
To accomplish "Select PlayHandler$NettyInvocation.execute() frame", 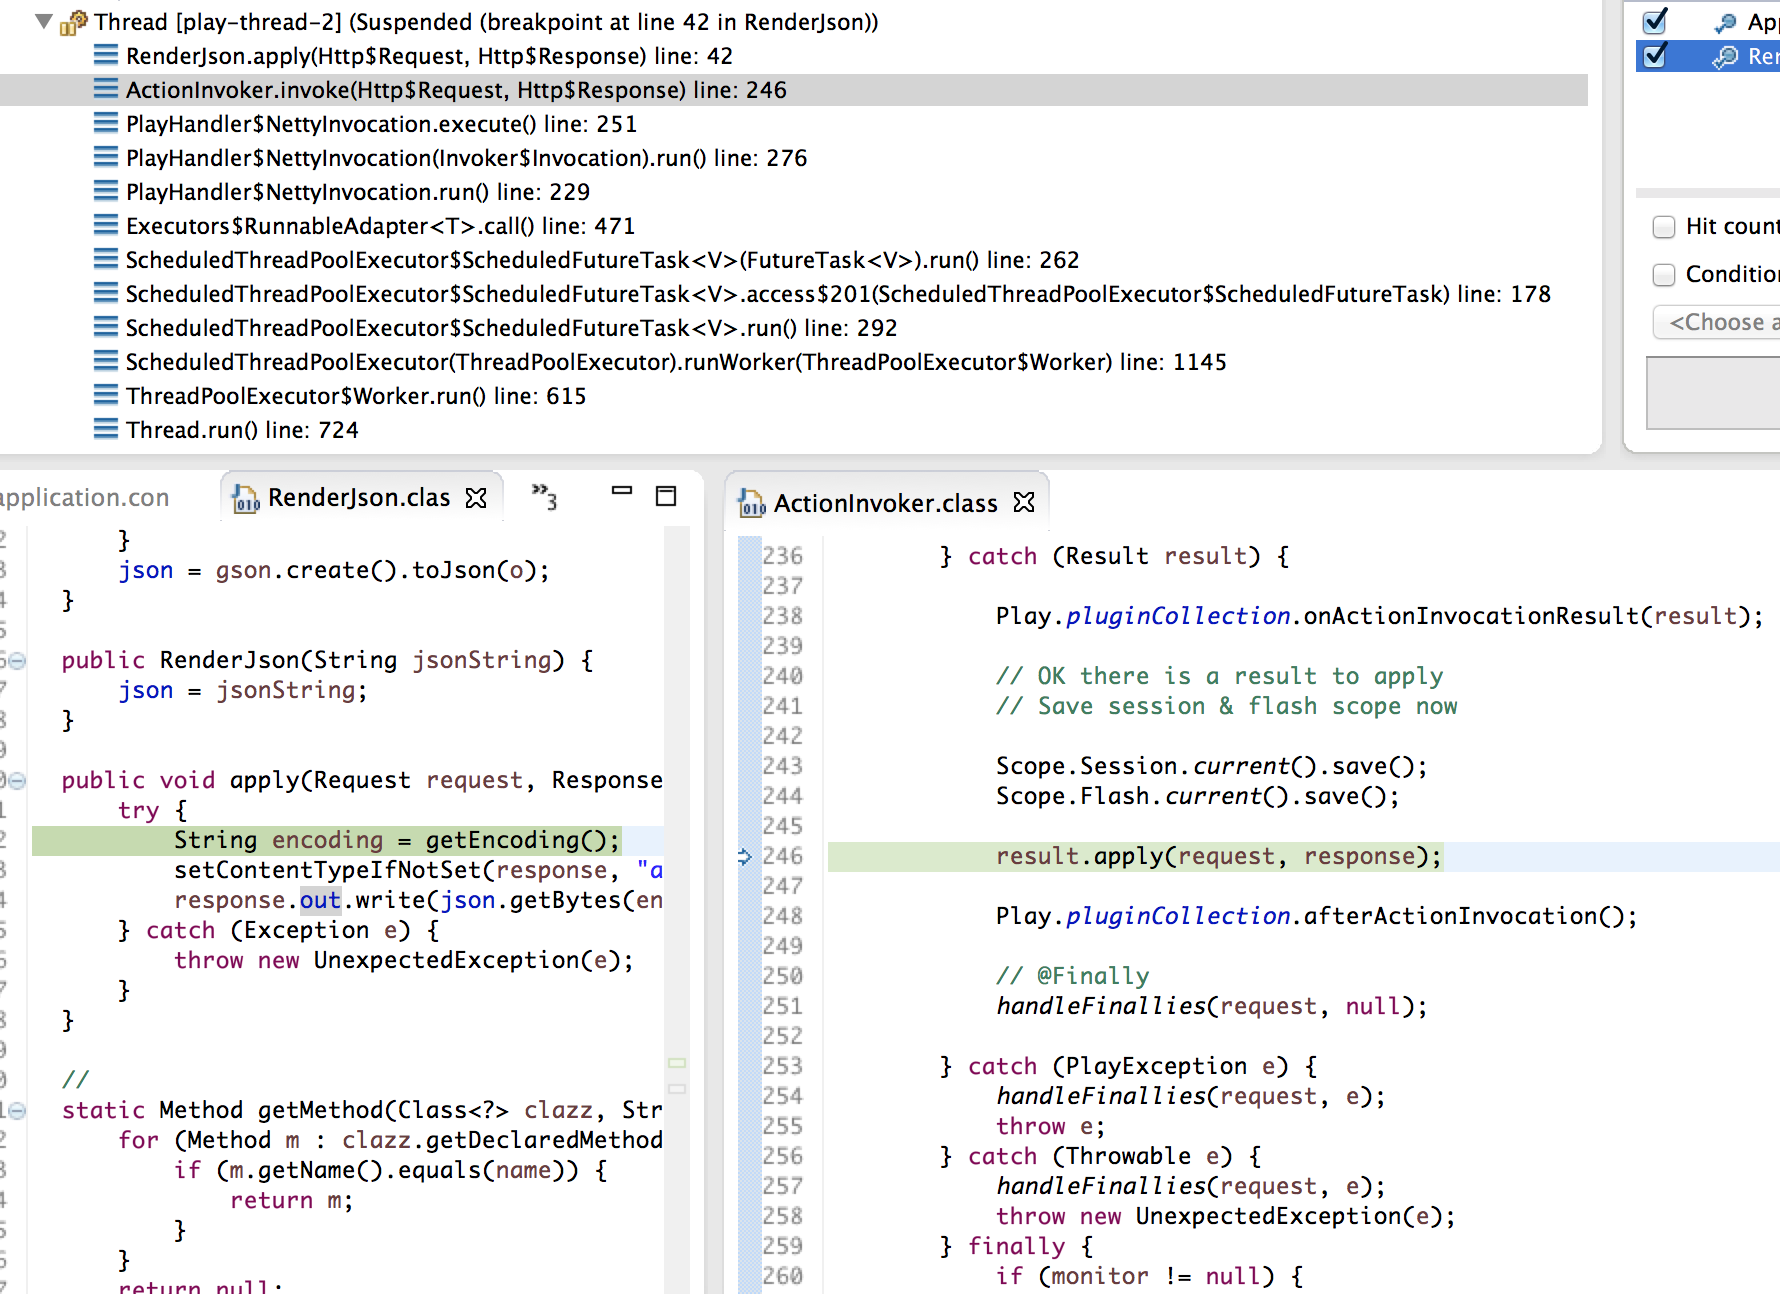I will [x=381, y=124].
